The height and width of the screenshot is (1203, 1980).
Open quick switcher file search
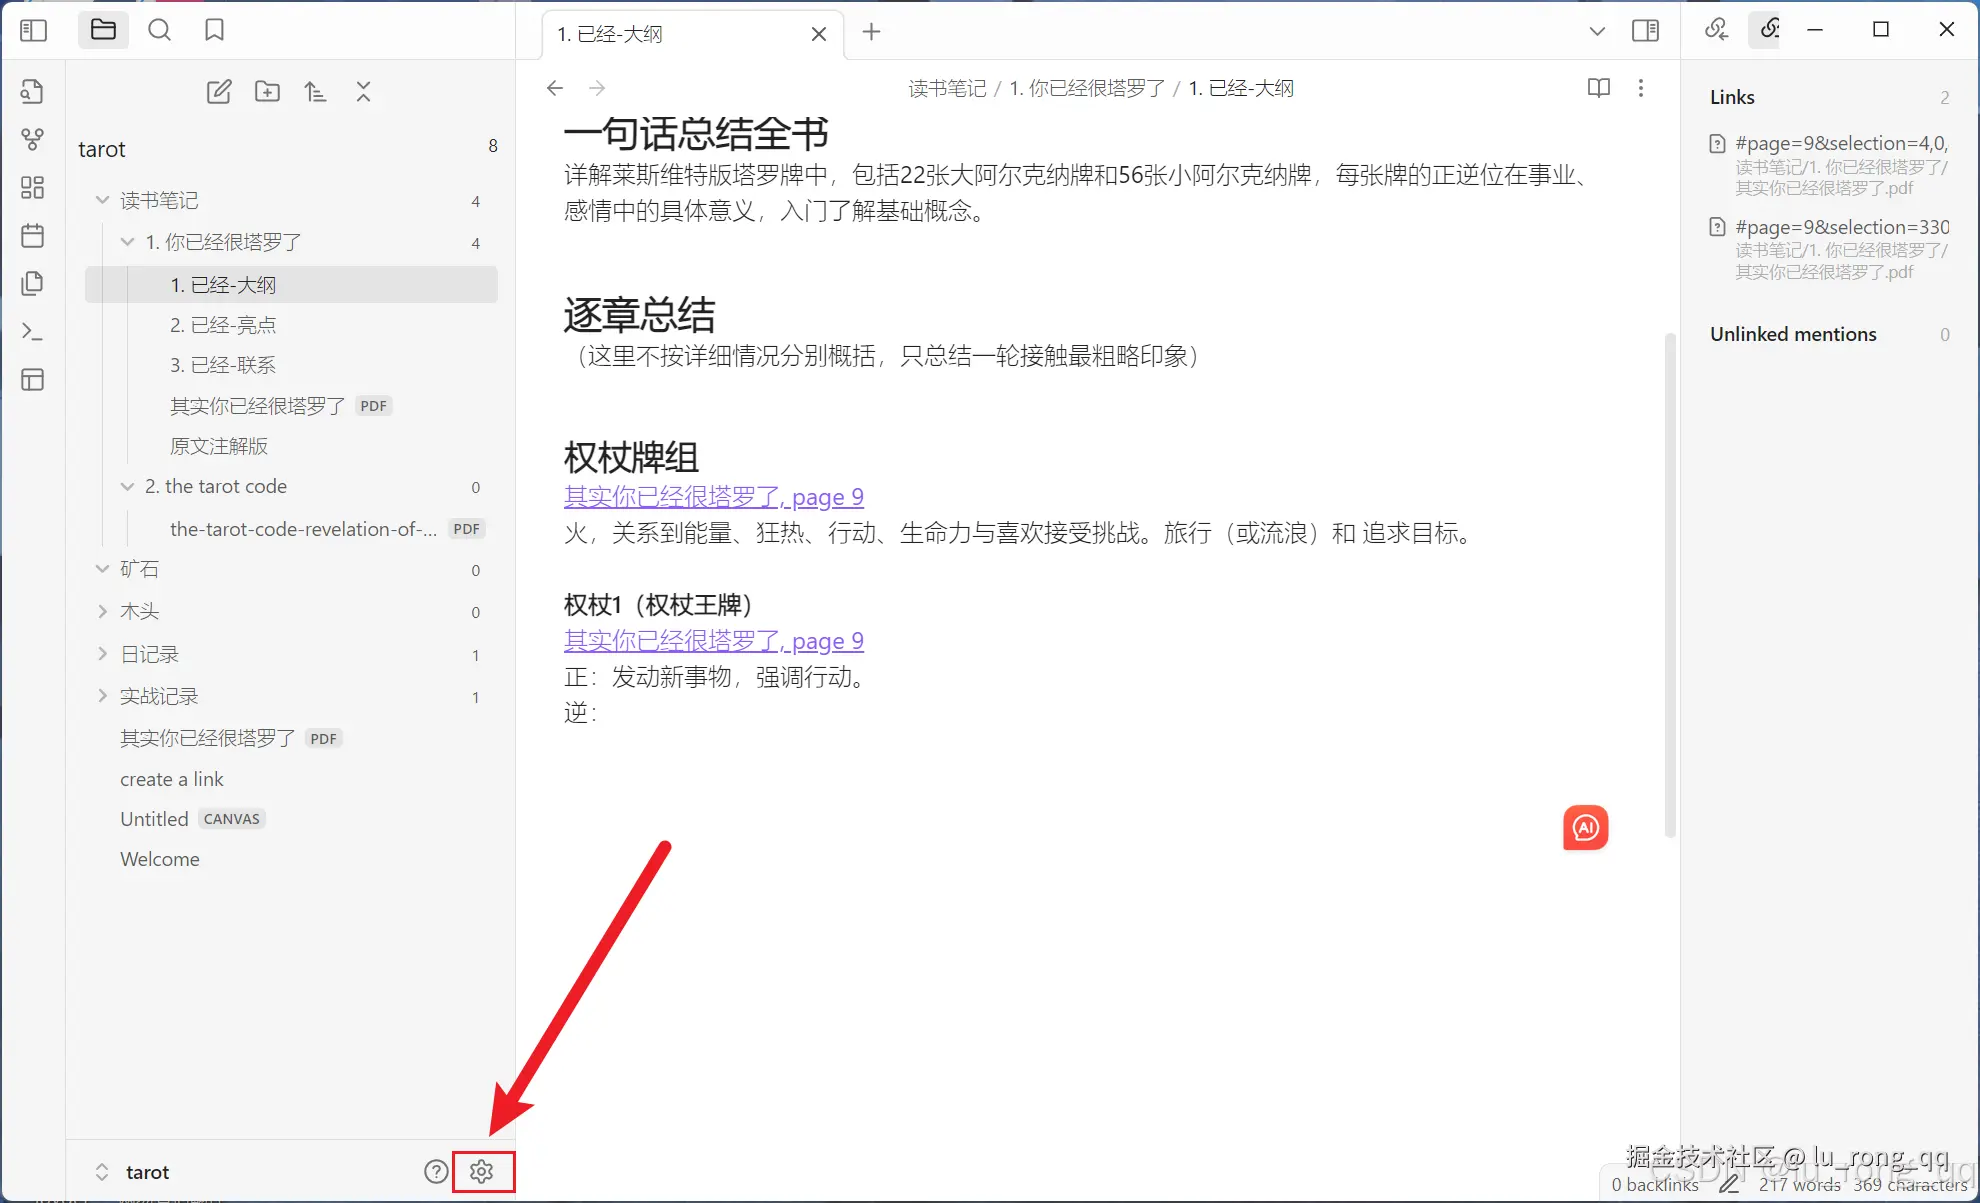pos(159,30)
